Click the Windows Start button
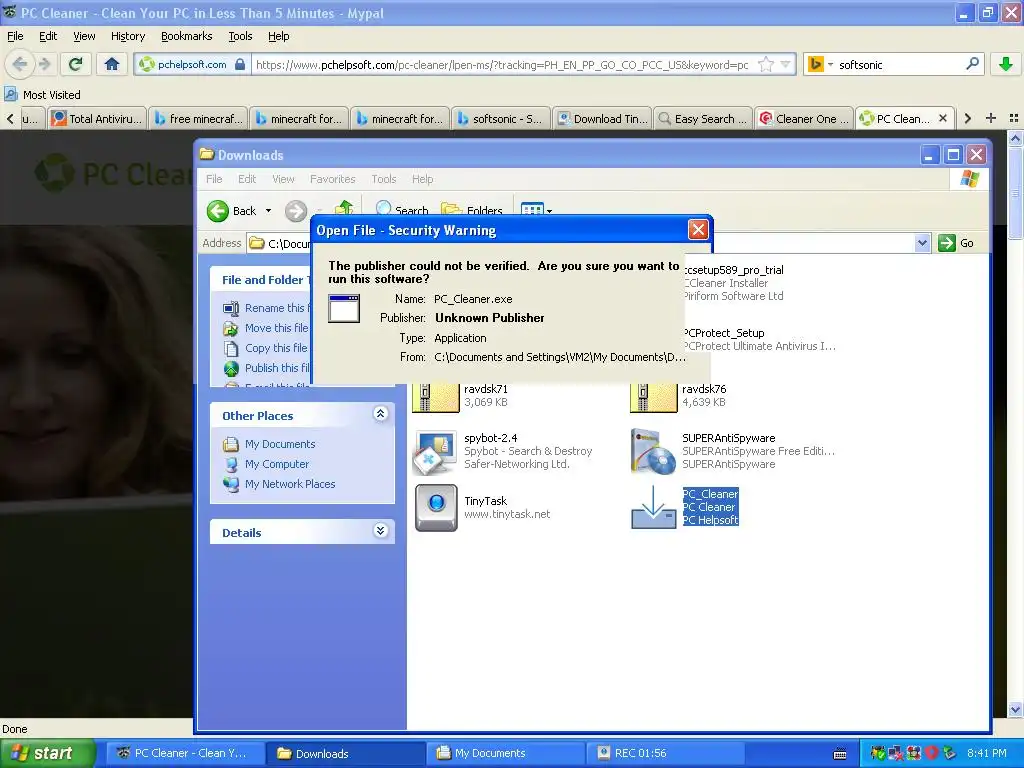 47,753
